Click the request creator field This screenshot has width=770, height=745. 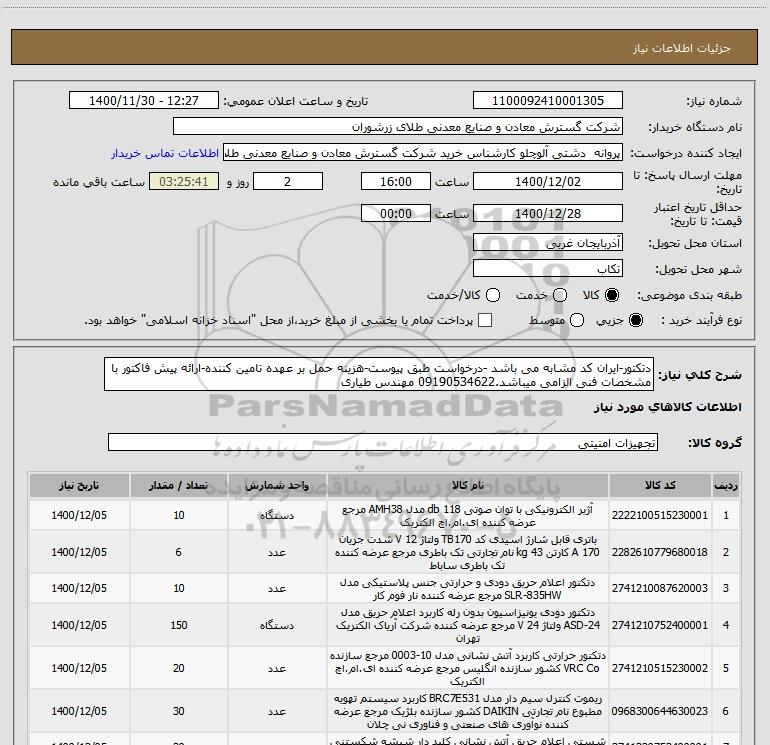pos(423,153)
